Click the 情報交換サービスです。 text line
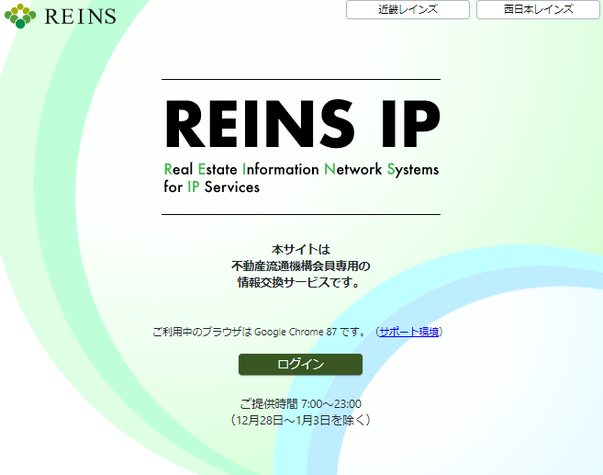 click(299, 283)
